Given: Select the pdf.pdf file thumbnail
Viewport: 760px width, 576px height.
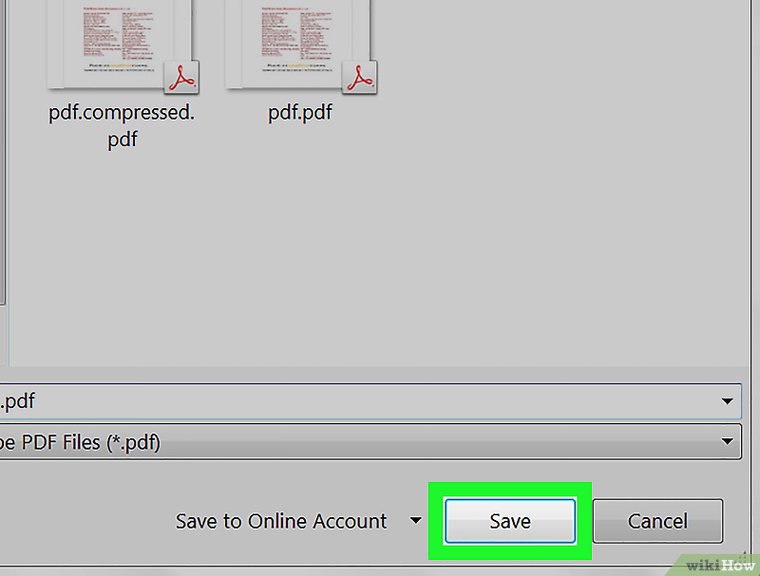Looking at the screenshot, I should 301,46.
